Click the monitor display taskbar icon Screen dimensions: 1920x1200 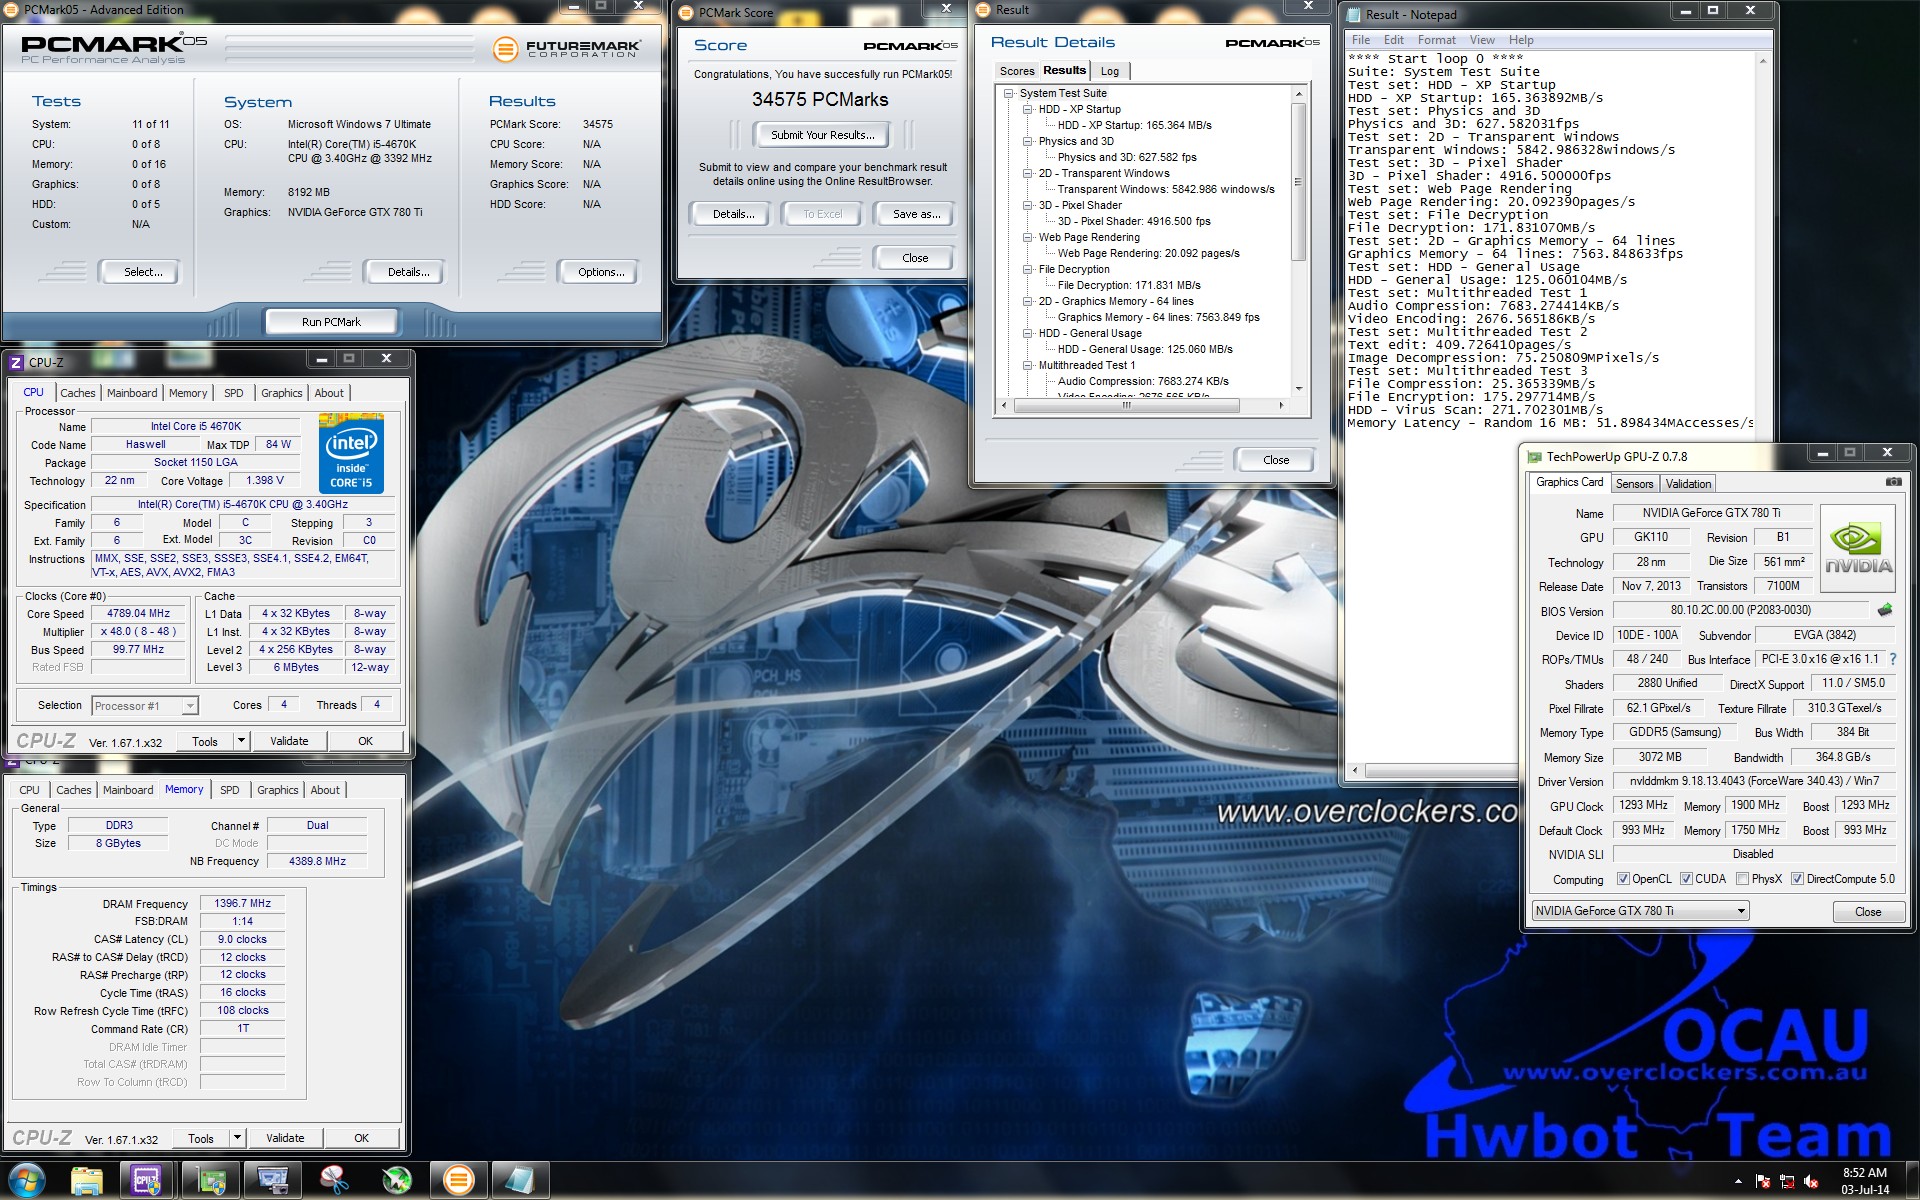273,1180
